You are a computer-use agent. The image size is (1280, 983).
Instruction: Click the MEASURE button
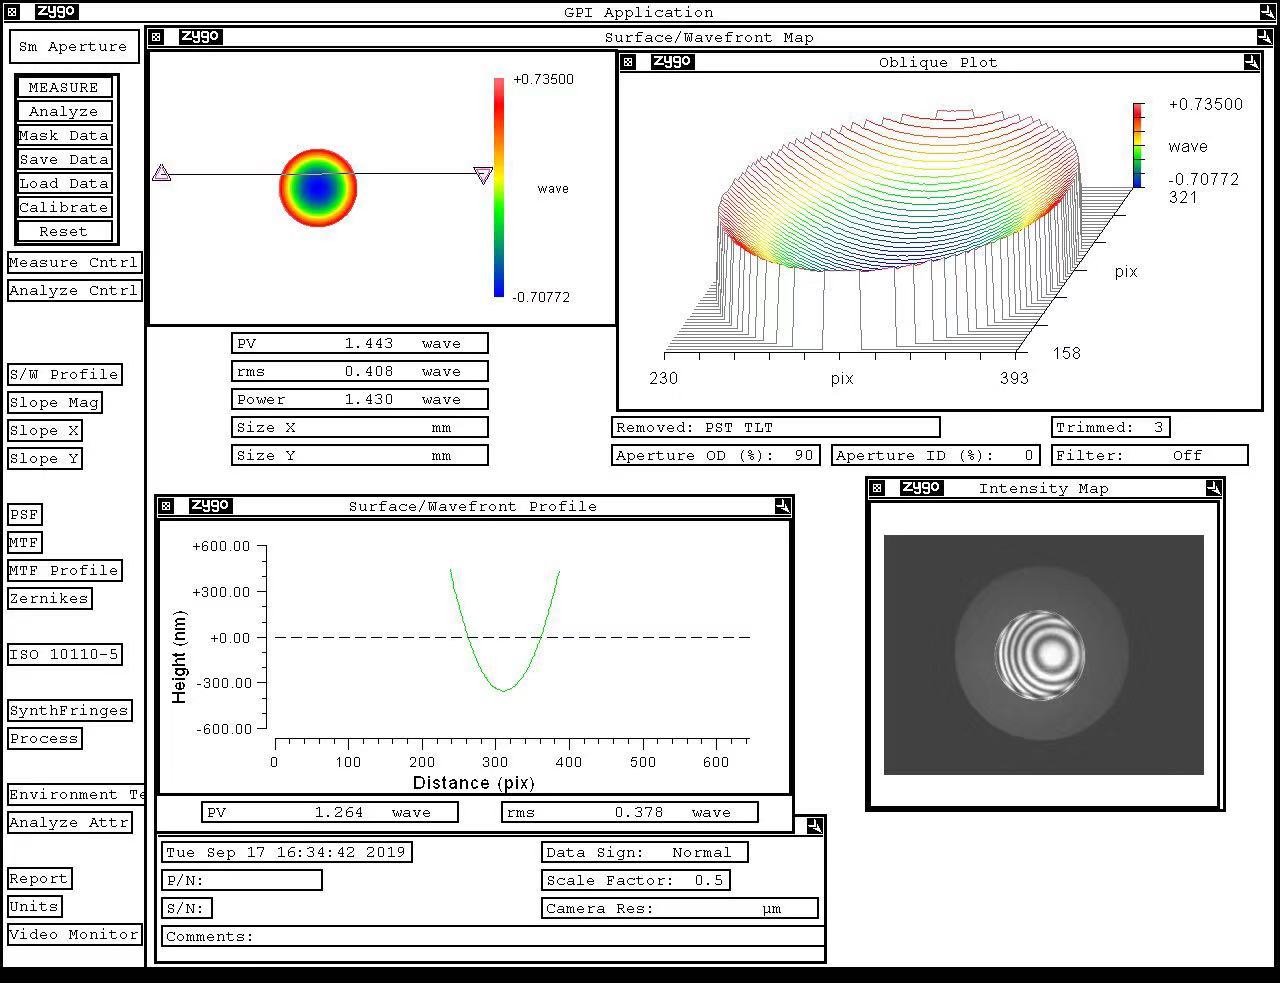click(x=64, y=88)
